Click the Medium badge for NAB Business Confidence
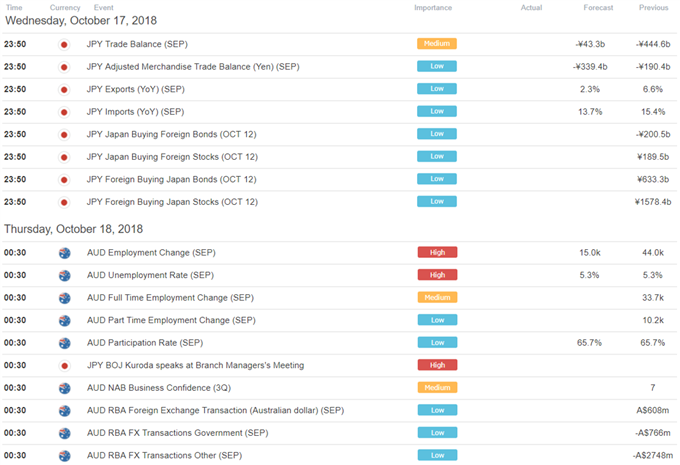This screenshot has height=465, width=680. [x=437, y=387]
